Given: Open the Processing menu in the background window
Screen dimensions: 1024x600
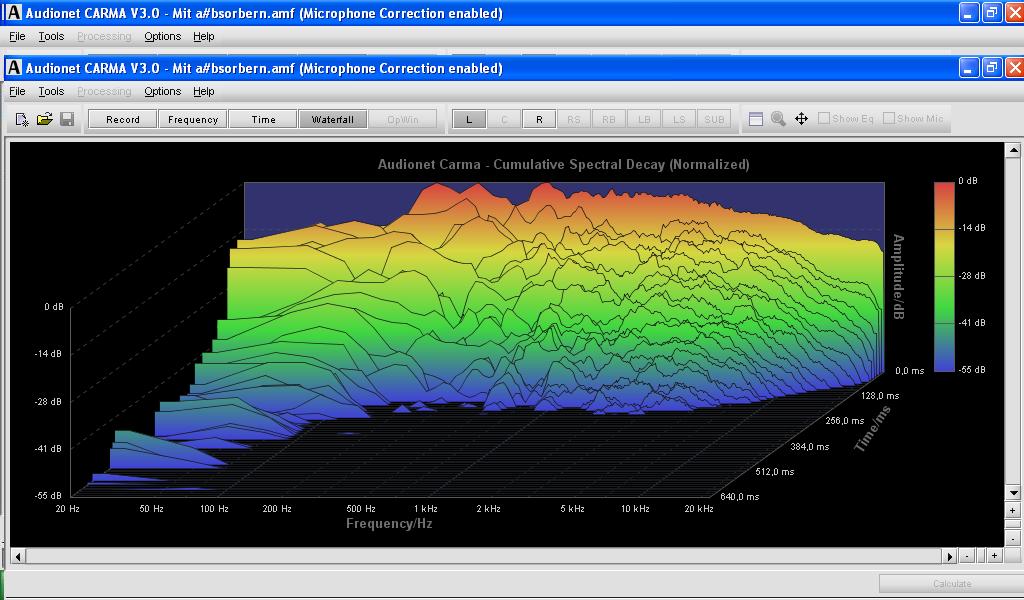Looking at the screenshot, I should click(104, 37).
